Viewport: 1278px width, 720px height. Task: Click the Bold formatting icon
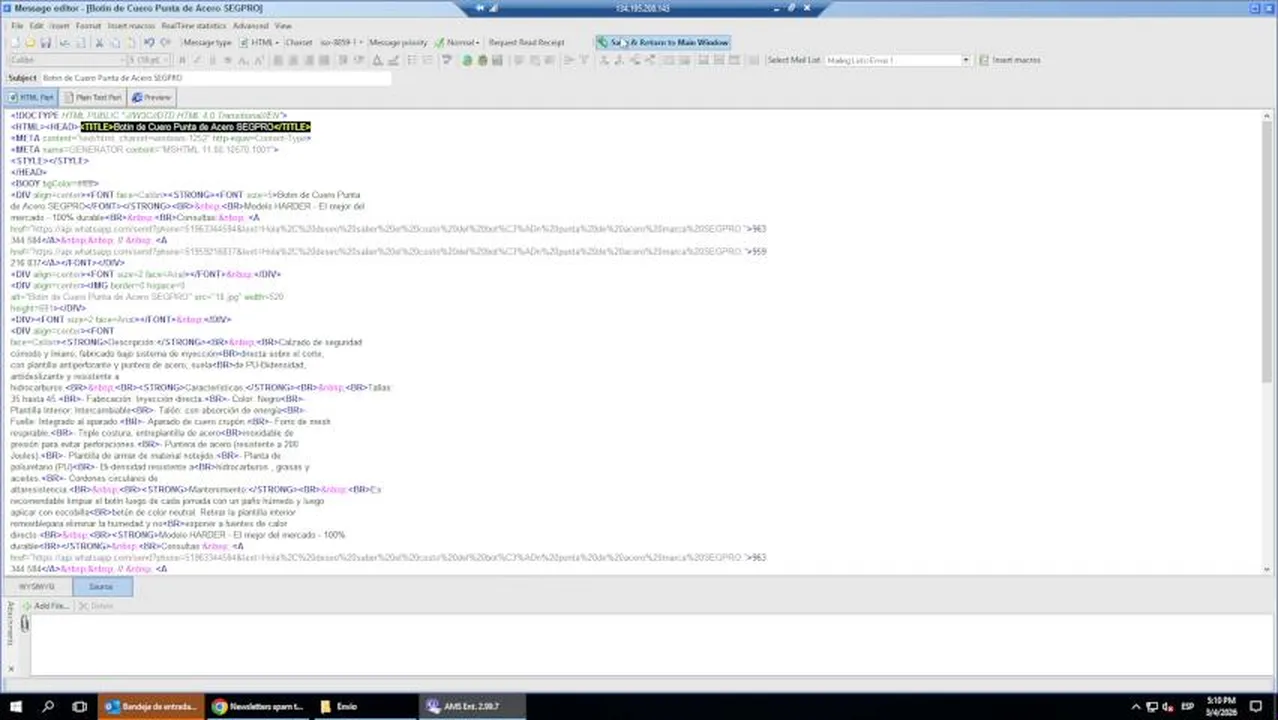coord(182,60)
